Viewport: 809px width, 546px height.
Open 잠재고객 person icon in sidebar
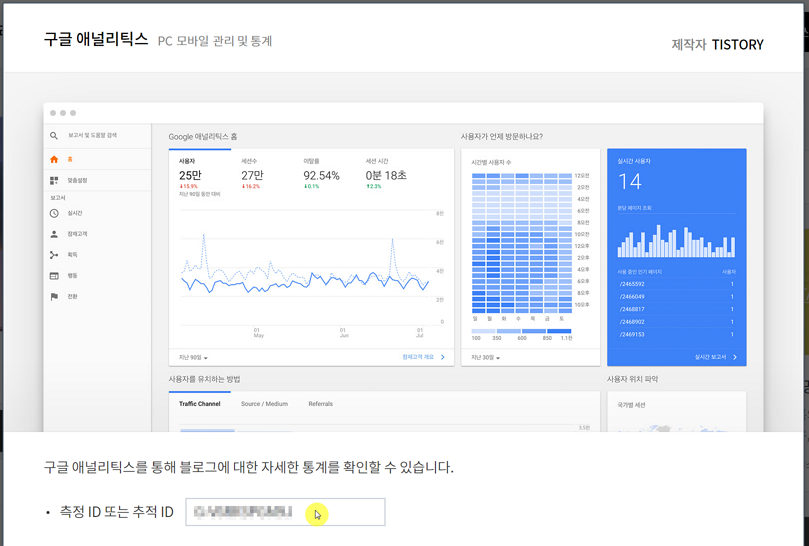[x=54, y=234]
